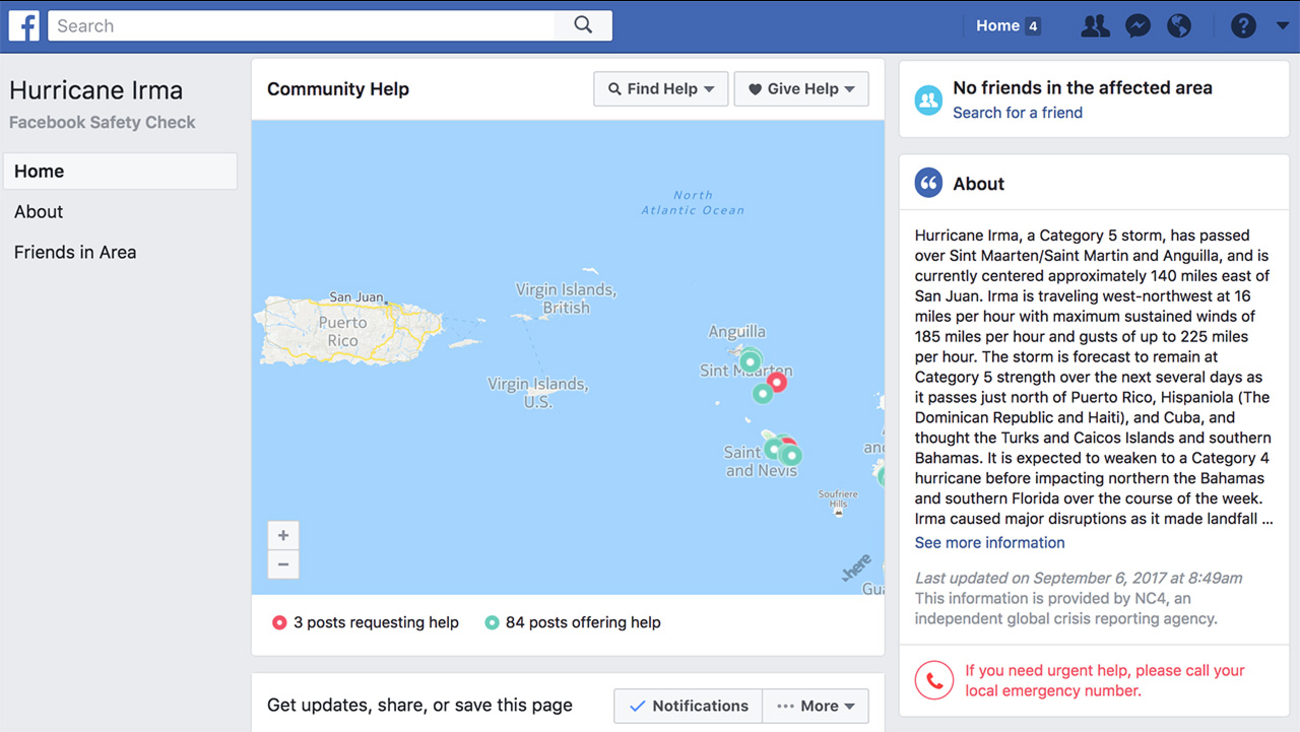Open the Notifications globe icon
Image resolution: width=1300 pixels, height=732 pixels.
point(1179,25)
